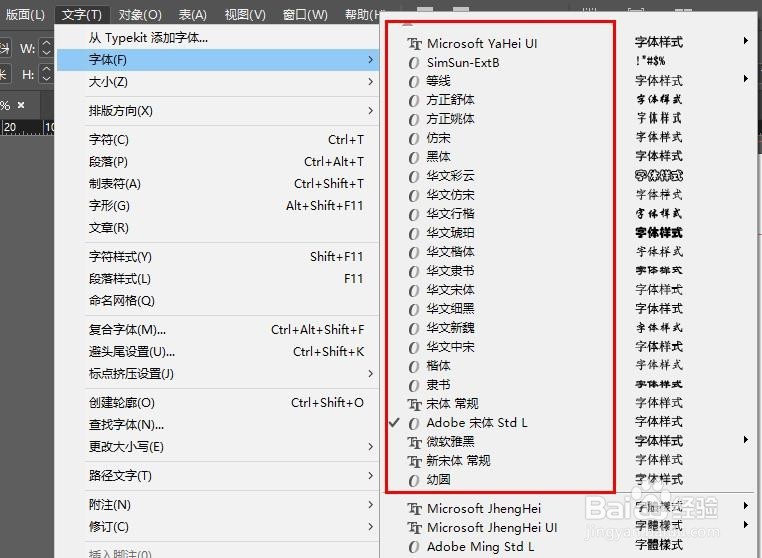The width and height of the screenshot is (762, 558).
Task: Open 查找字体(N) dialog
Action: pos(217,424)
